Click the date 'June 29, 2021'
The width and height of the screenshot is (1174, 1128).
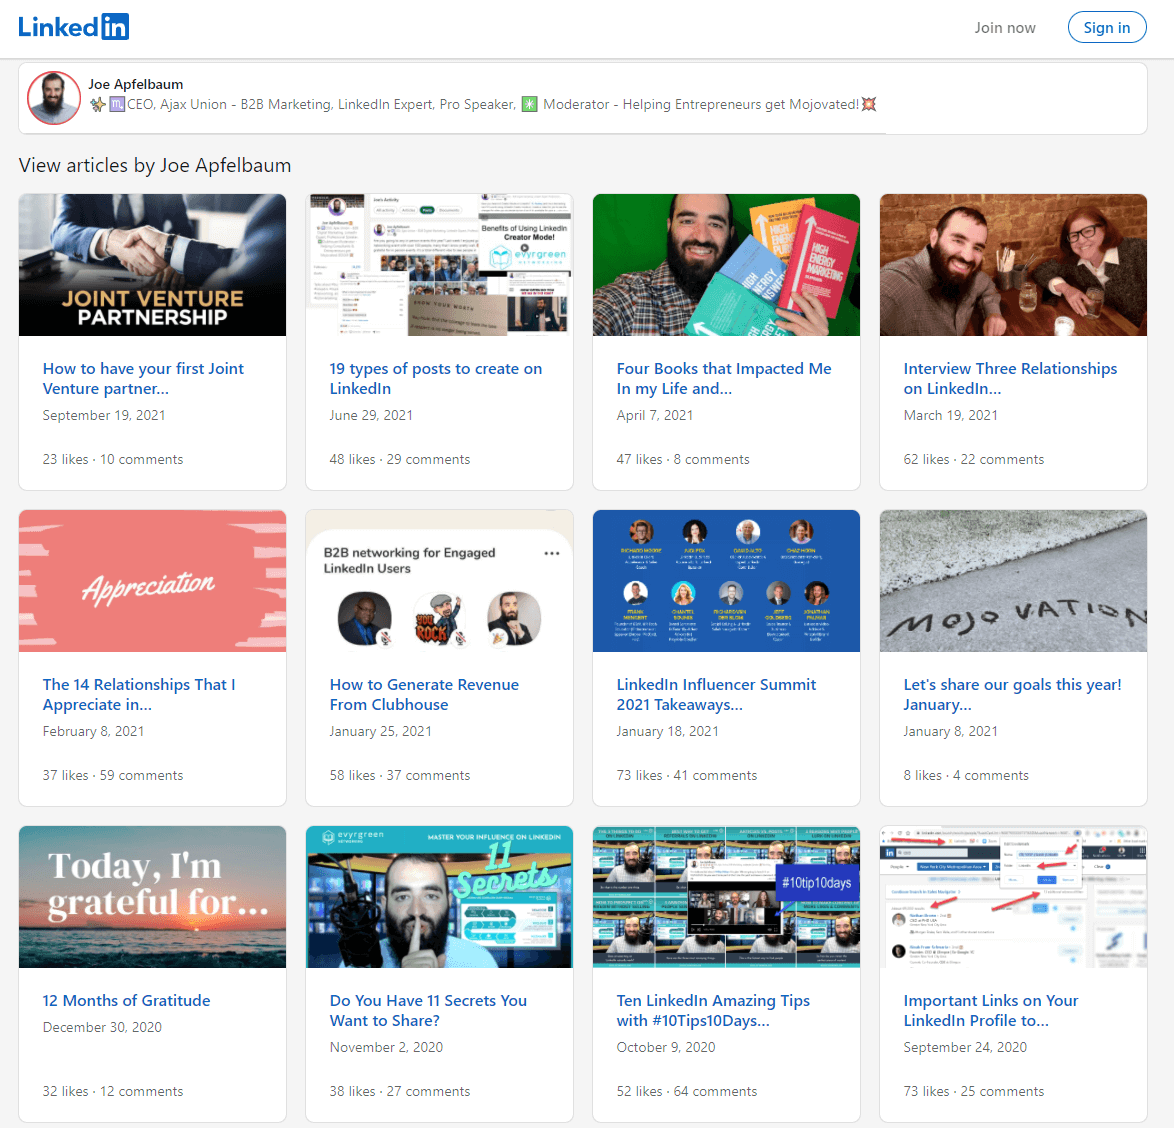point(371,415)
